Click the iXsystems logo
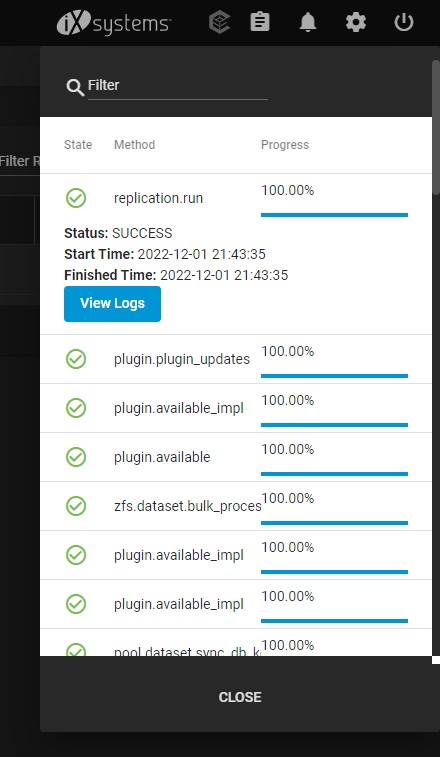The height and width of the screenshot is (757, 440). pyautogui.click(x=114, y=23)
